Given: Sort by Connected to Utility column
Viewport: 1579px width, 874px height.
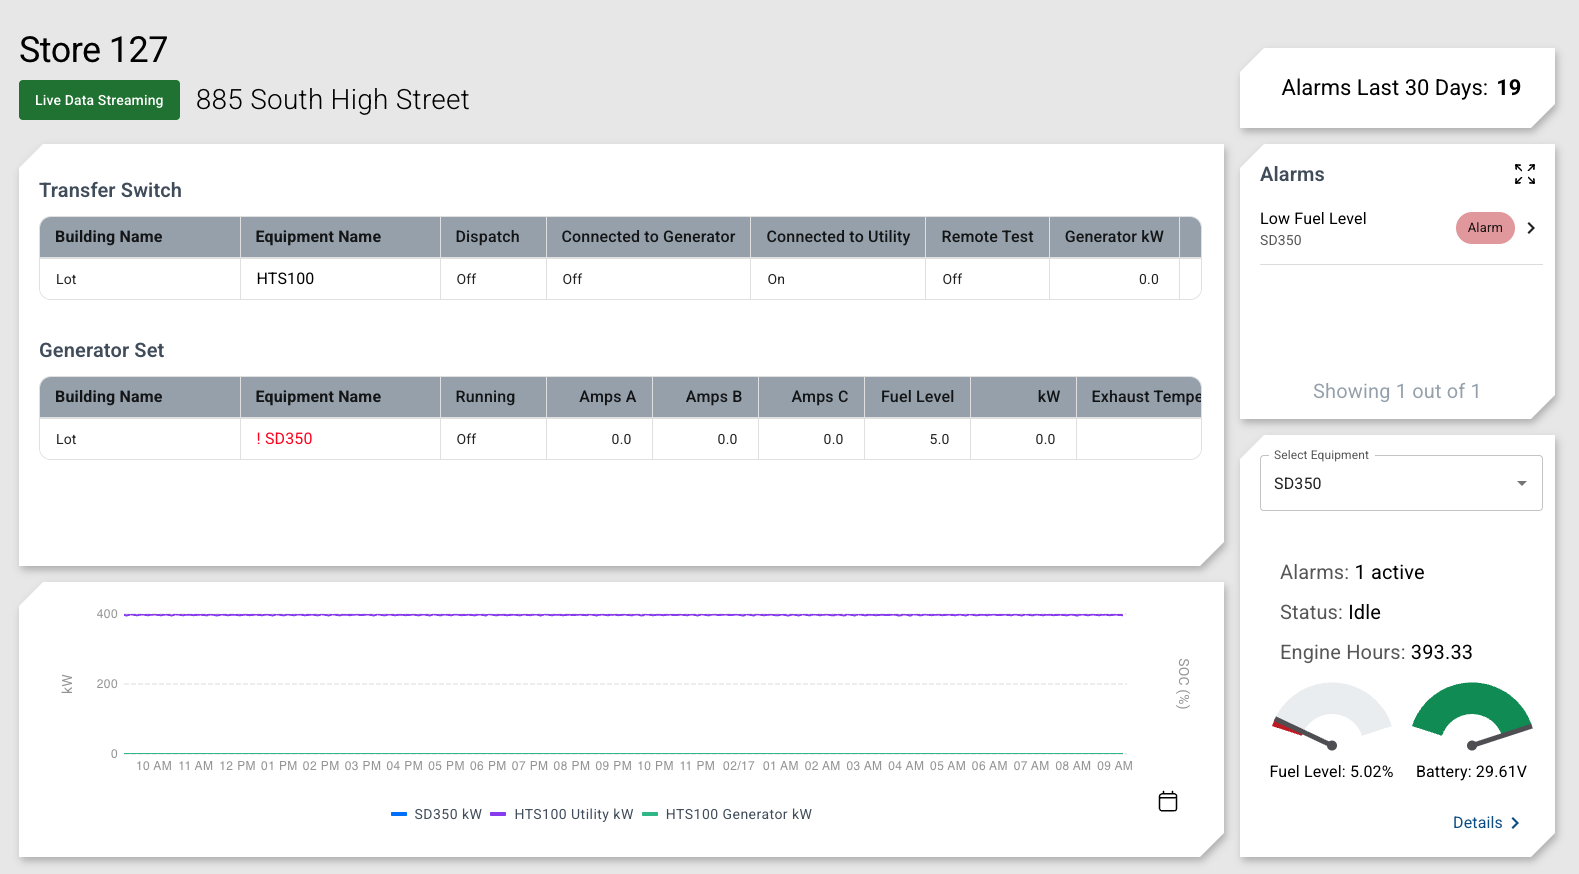Looking at the screenshot, I should pos(837,237).
